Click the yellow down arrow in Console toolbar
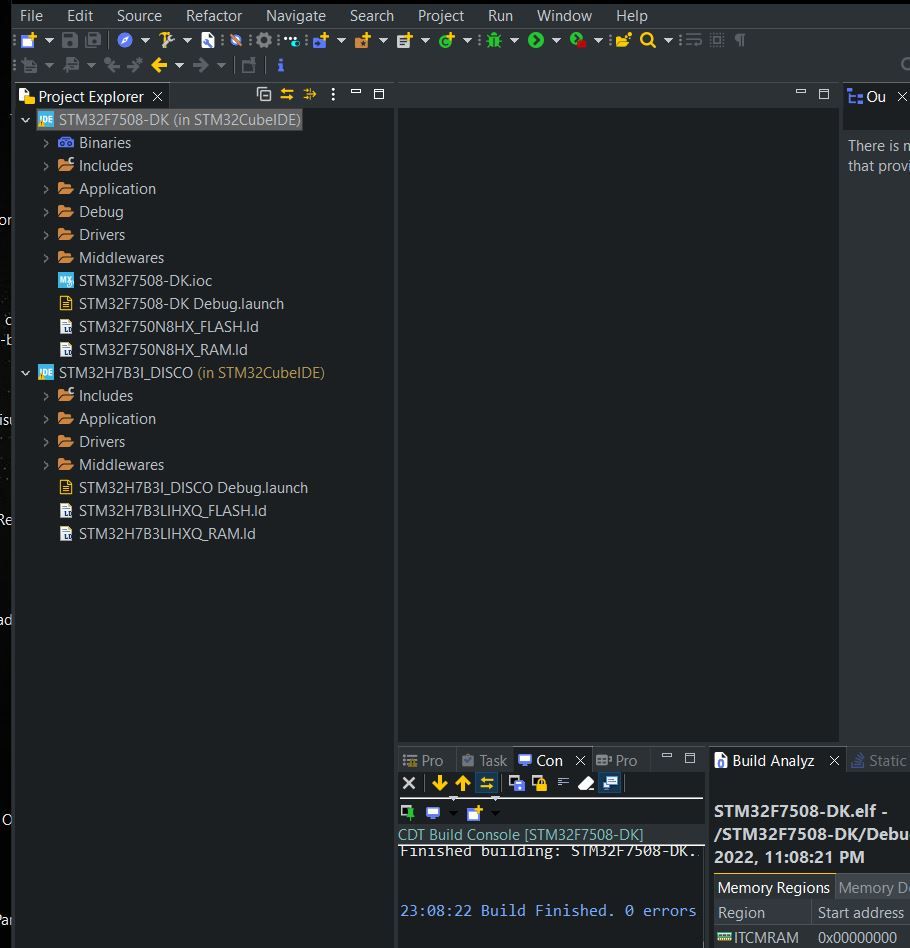Screen dimensions: 910x948 pos(440,784)
